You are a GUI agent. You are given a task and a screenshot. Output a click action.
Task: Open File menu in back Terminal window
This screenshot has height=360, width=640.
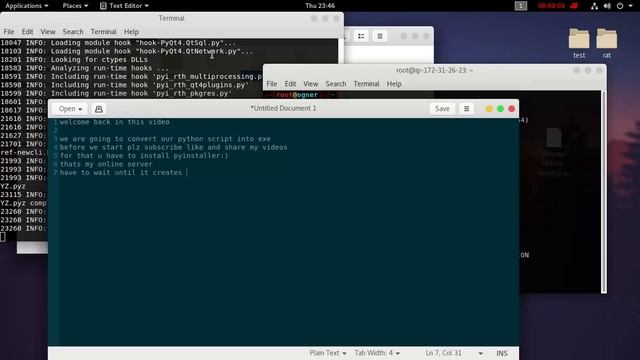coord(9,32)
